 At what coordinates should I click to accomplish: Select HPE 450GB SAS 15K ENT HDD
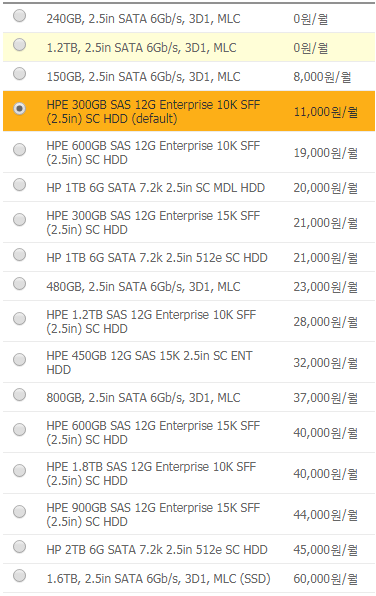point(19,360)
